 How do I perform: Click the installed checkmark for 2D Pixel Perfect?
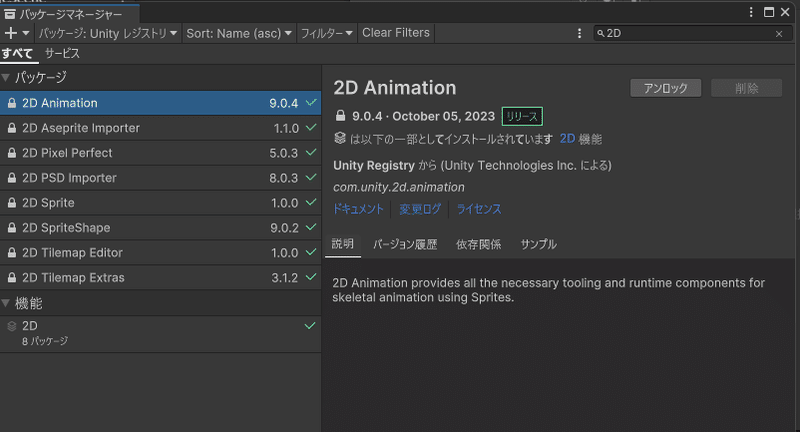(311, 153)
